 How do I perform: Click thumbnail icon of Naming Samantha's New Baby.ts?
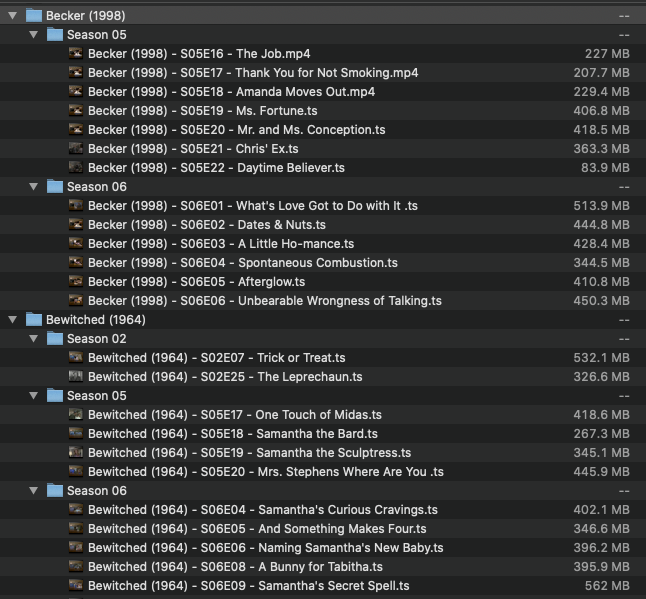click(x=76, y=547)
